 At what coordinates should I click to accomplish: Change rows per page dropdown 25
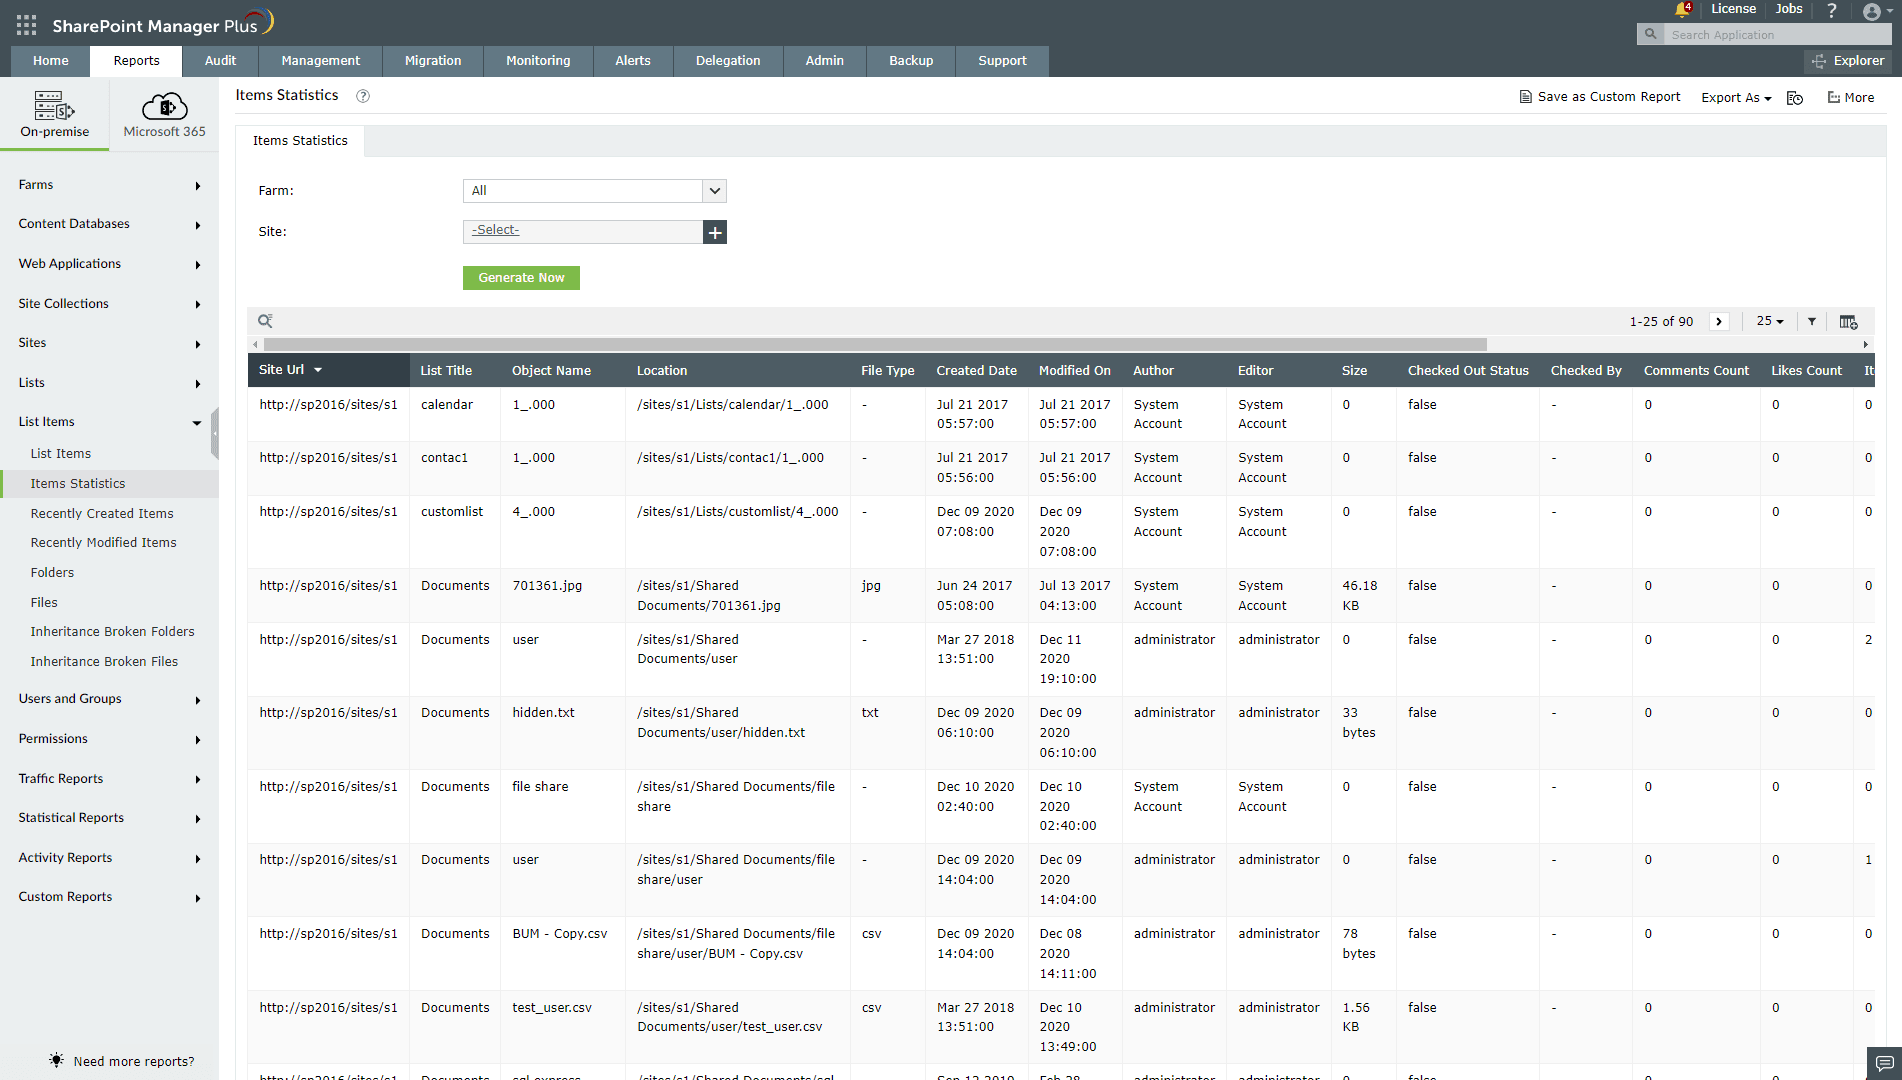(x=1770, y=321)
